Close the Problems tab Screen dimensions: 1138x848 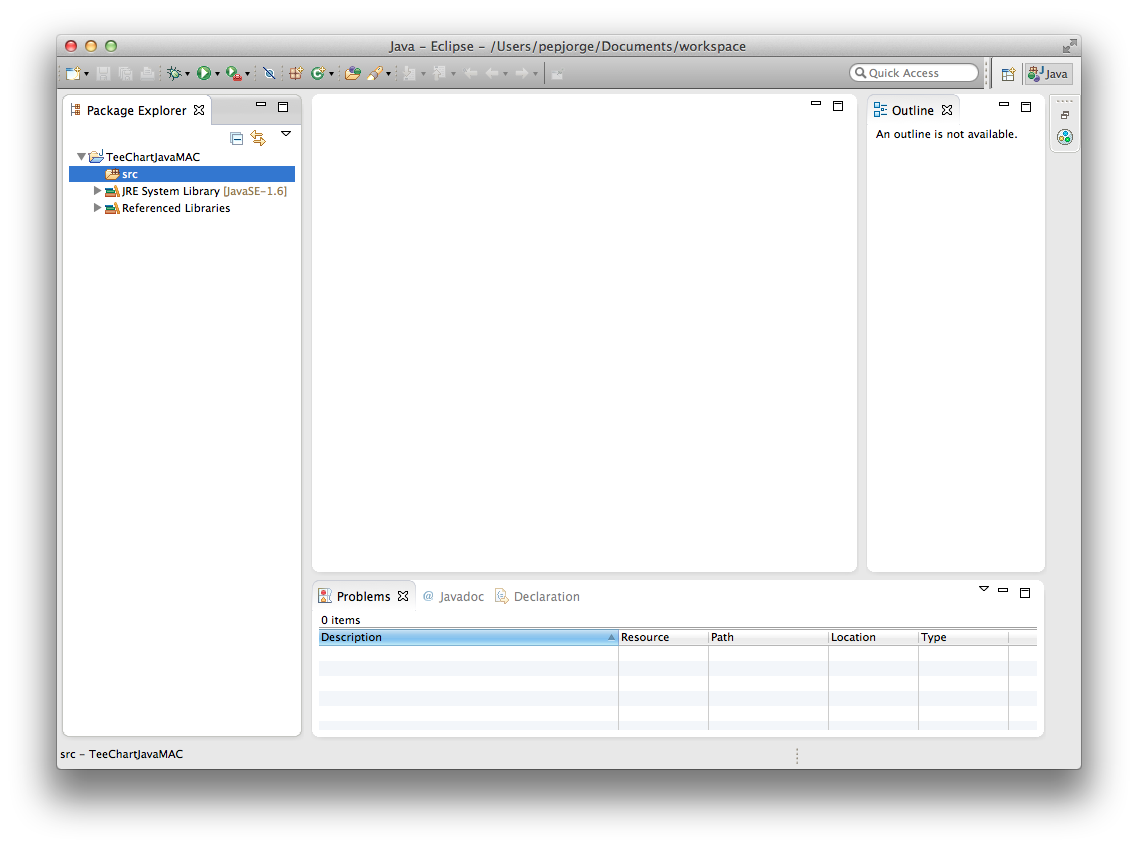[403, 596]
